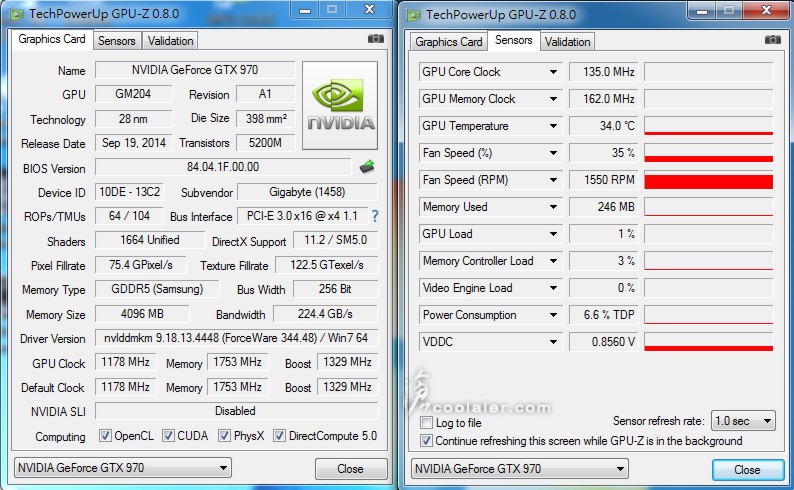Toggle the CUDA checkbox
Screen dimensions: 794x490
tap(168, 436)
